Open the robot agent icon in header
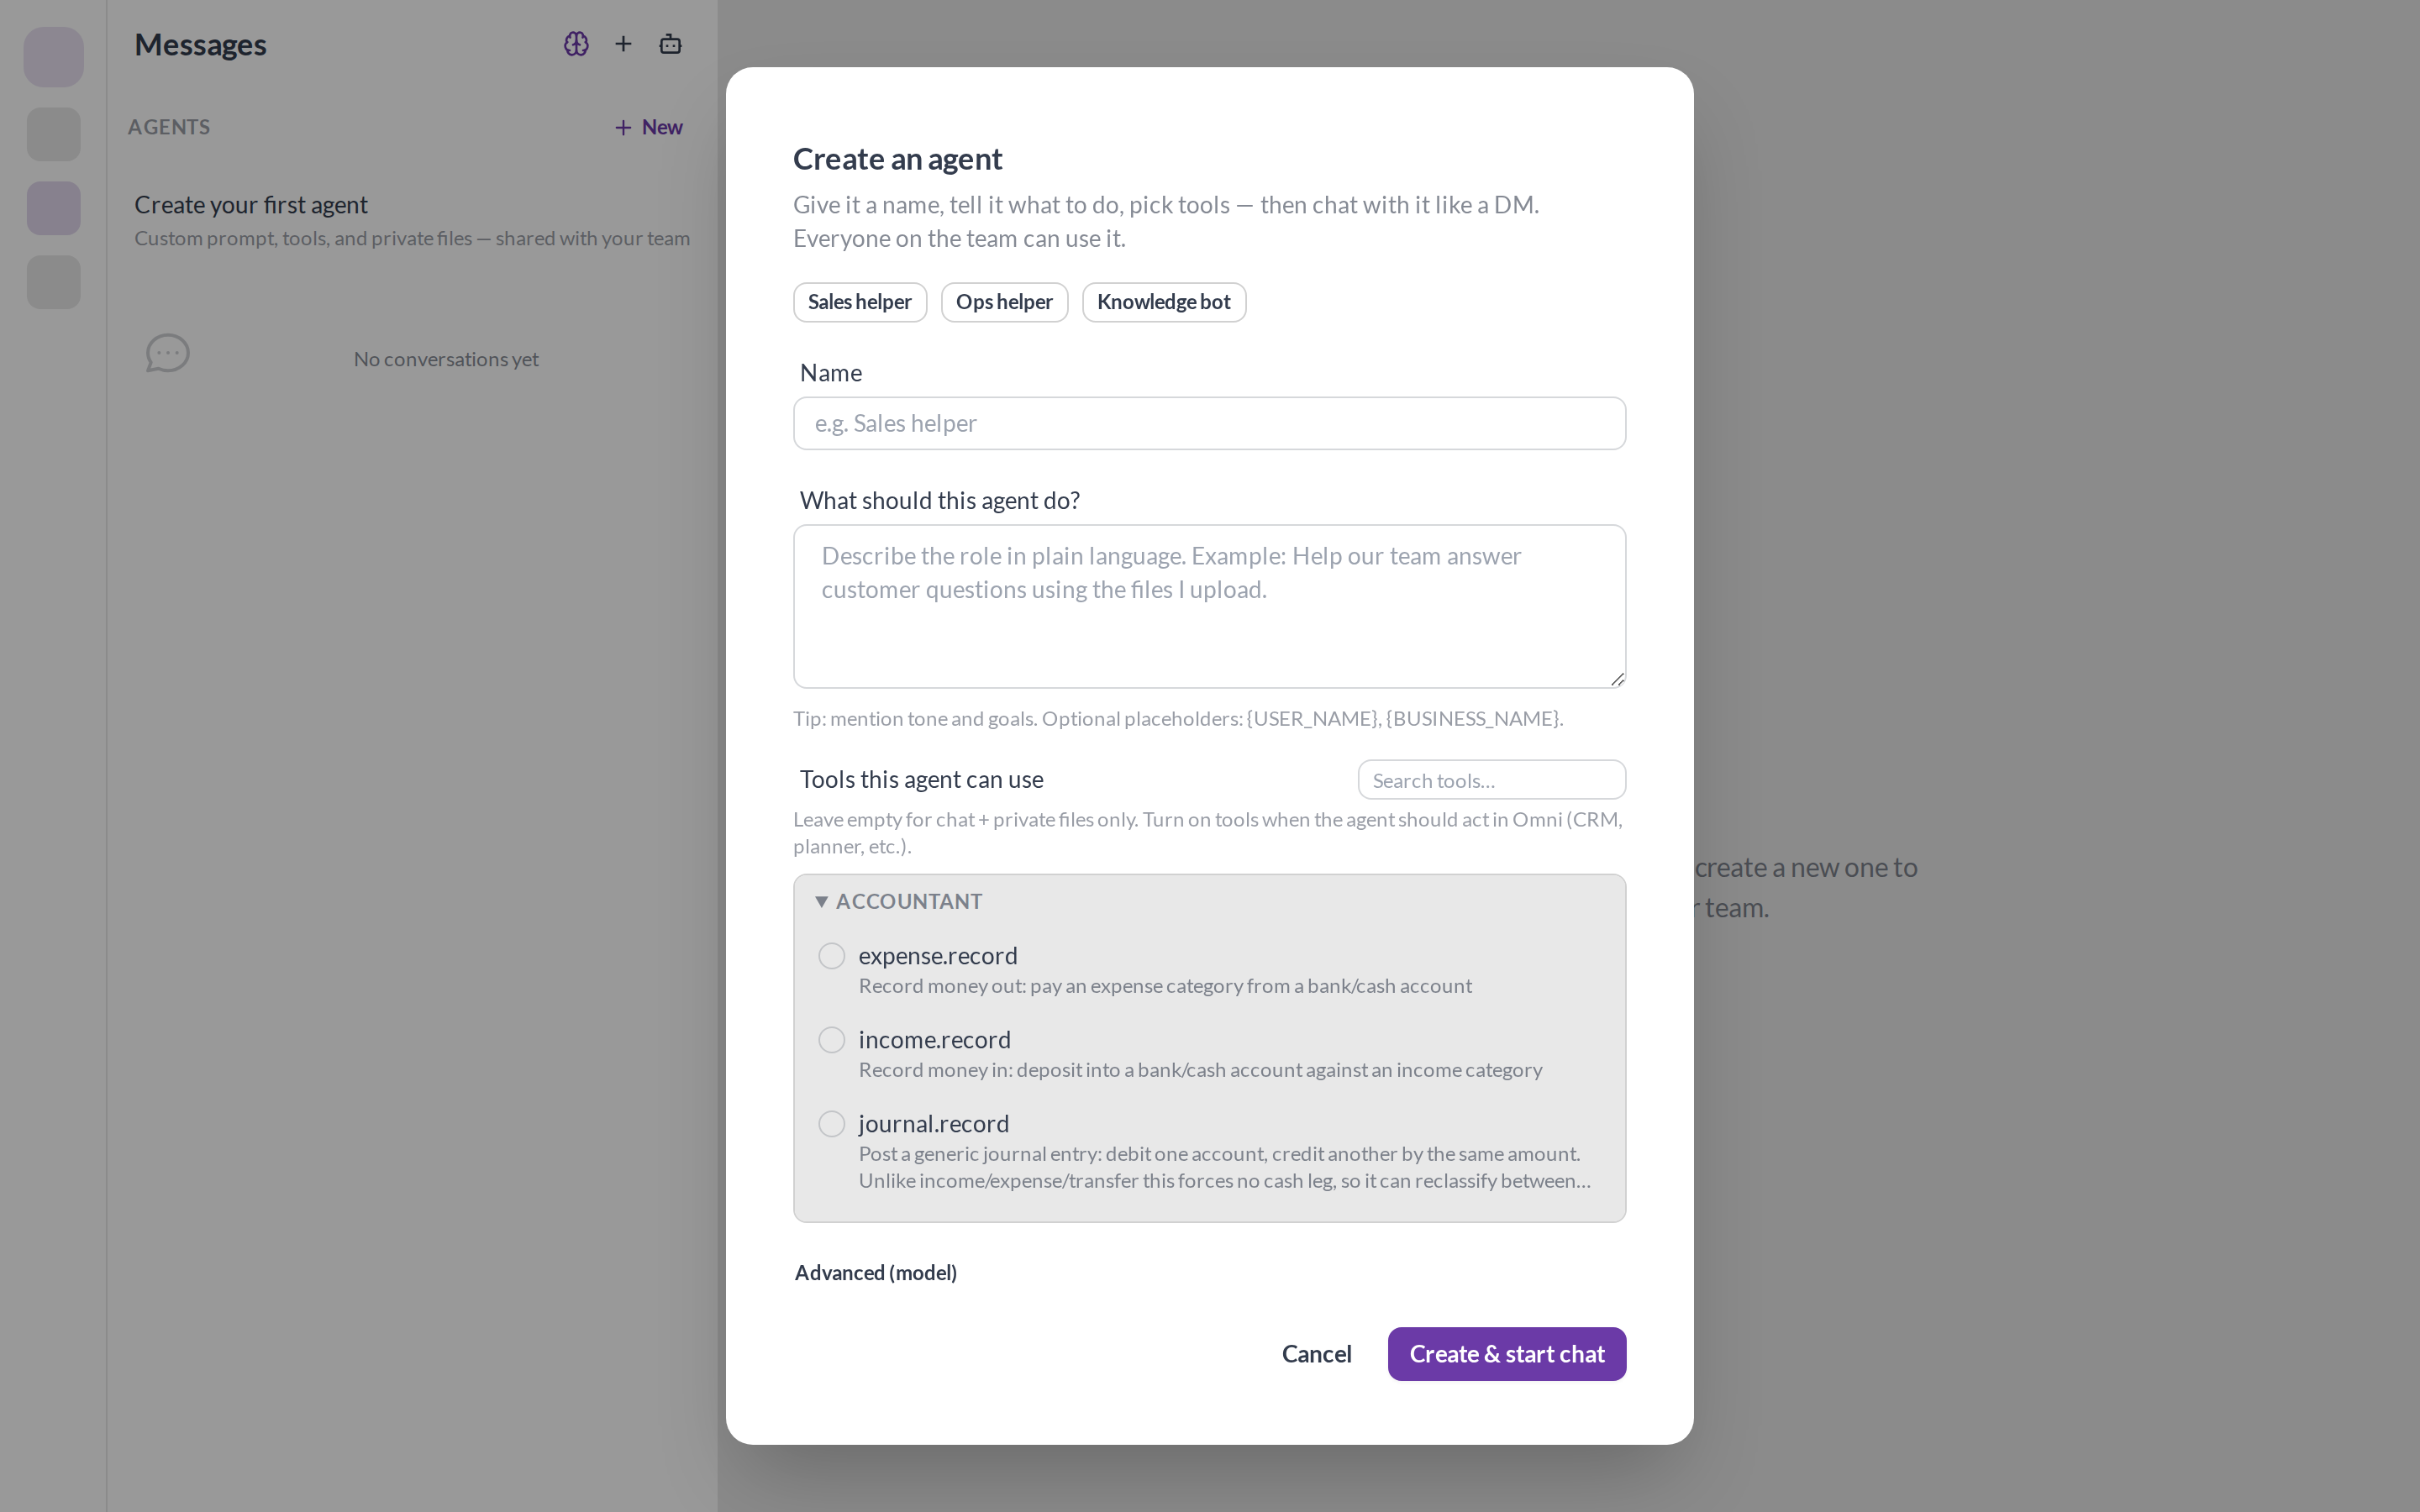The height and width of the screenshot is (1512, 2420). pyautogui.click(x=670, y=44)
